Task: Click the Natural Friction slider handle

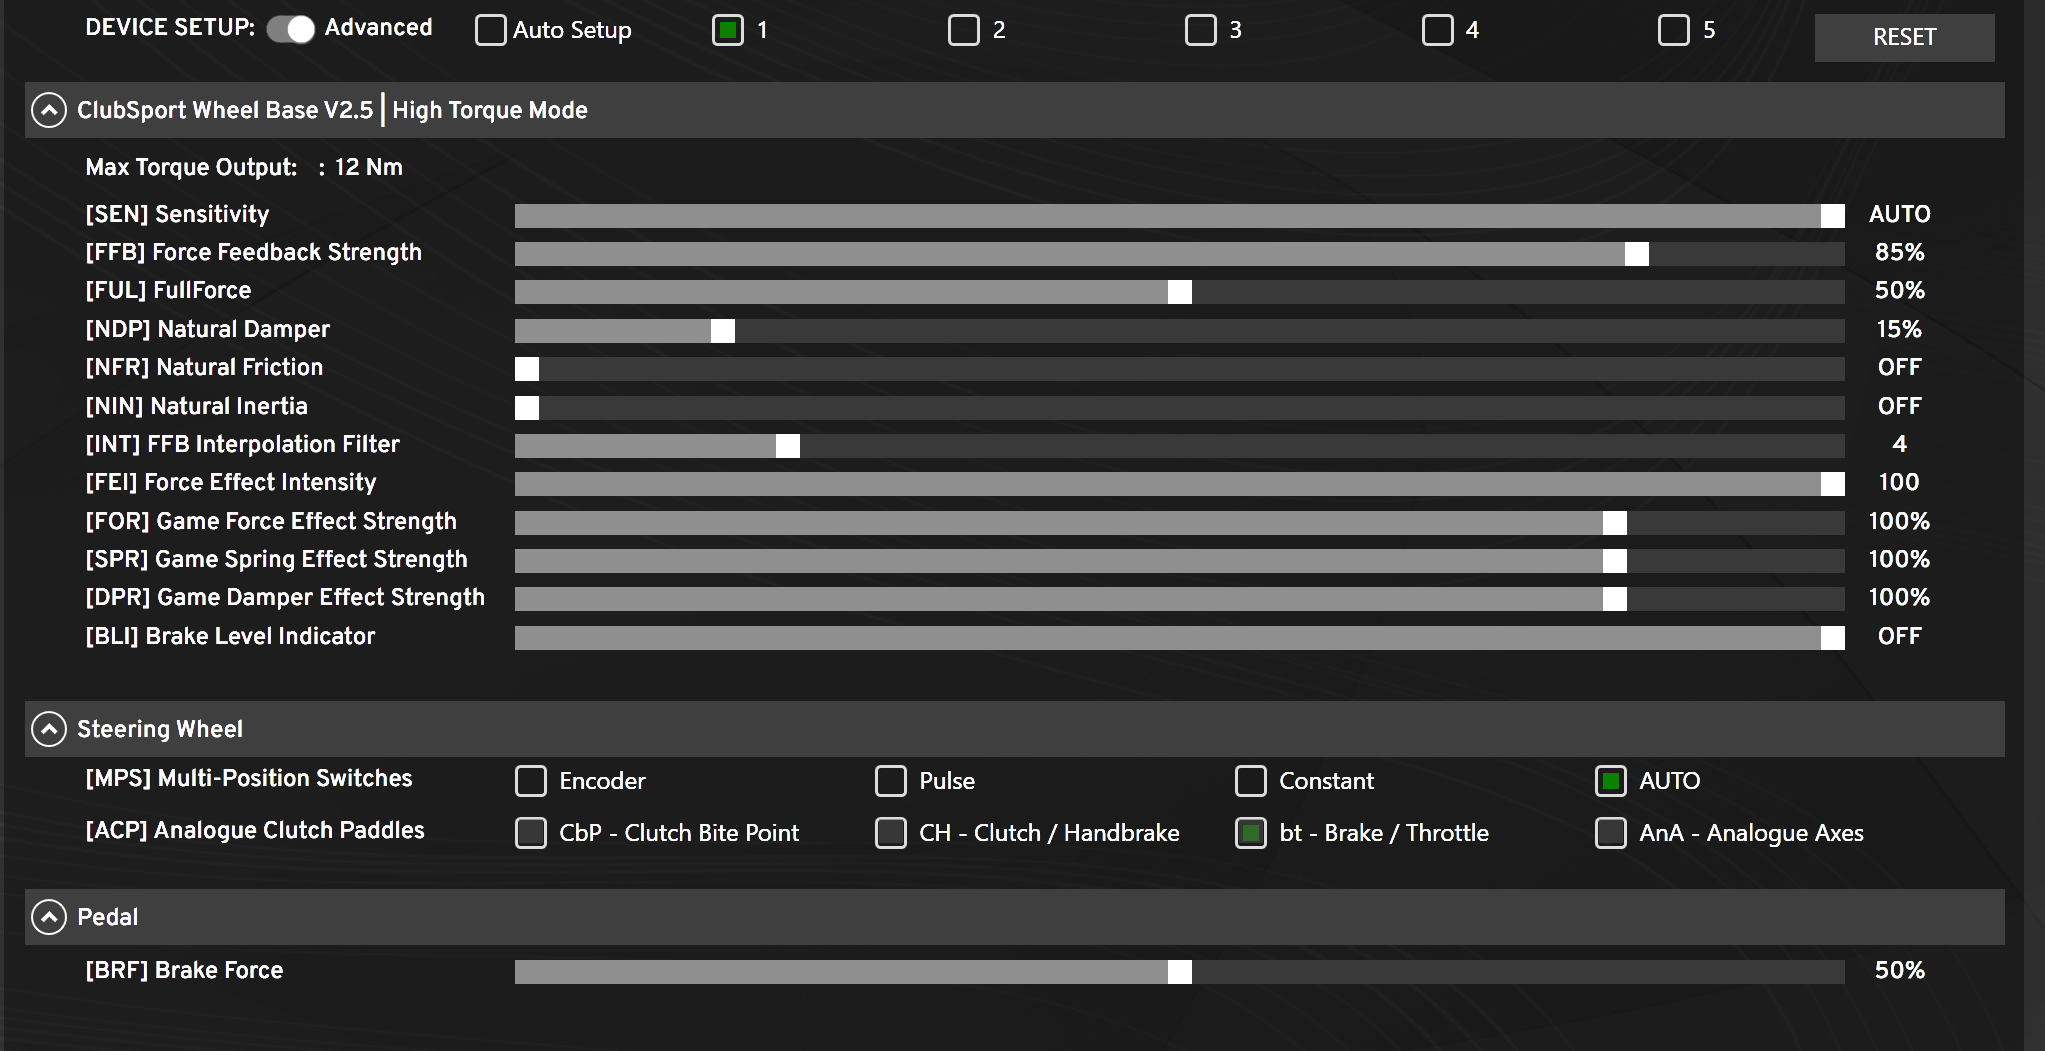Action: click(x=527, y=369)
